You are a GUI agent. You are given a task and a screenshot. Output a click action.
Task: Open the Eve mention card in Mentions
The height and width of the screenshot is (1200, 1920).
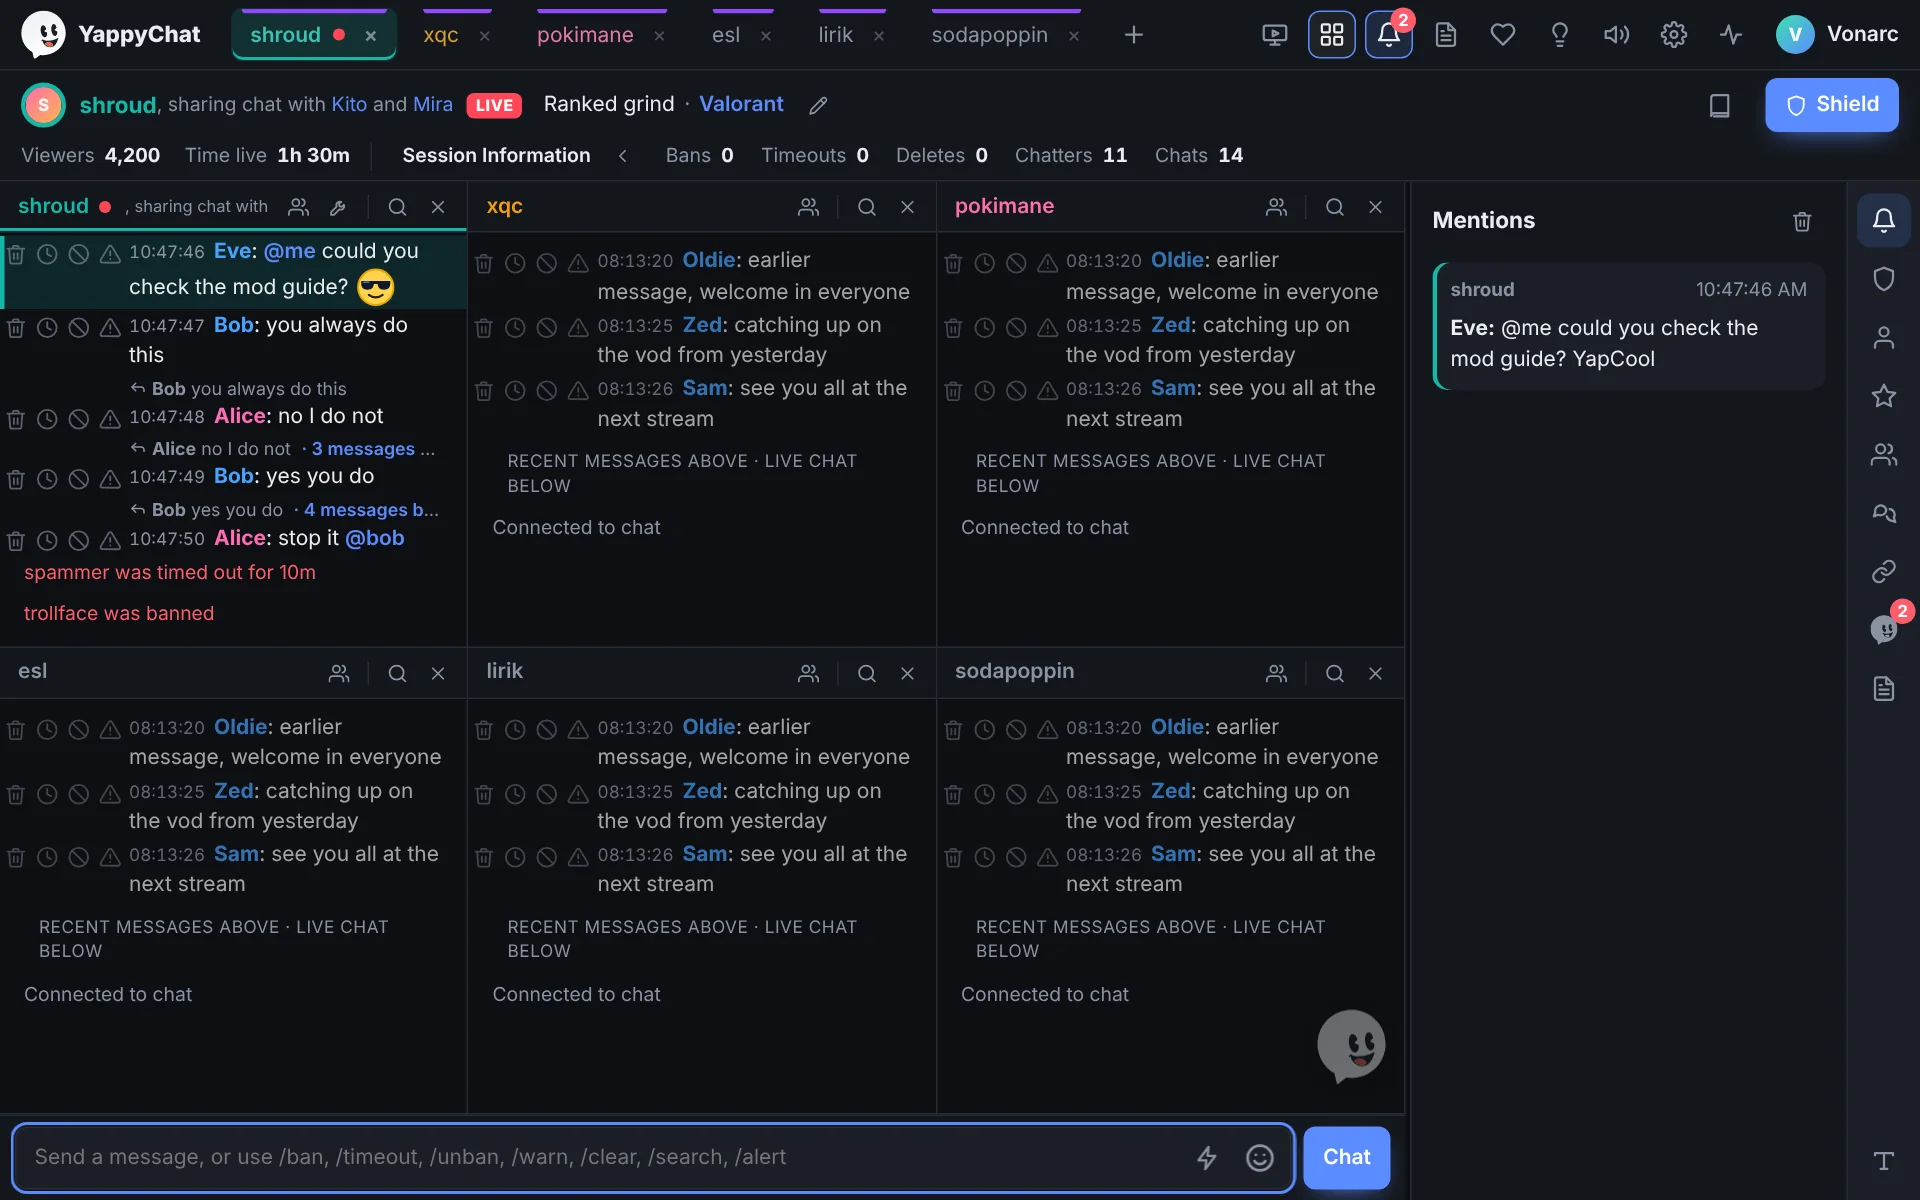point(1629,326)
